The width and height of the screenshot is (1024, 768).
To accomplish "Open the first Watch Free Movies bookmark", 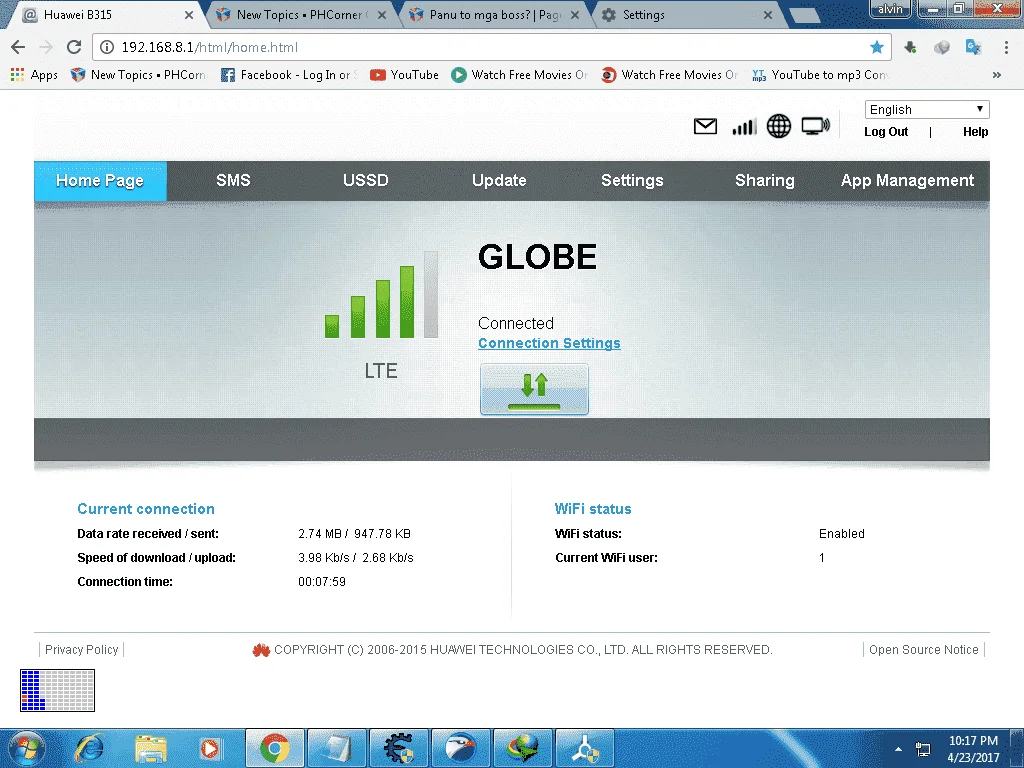I will pos(520,75).
